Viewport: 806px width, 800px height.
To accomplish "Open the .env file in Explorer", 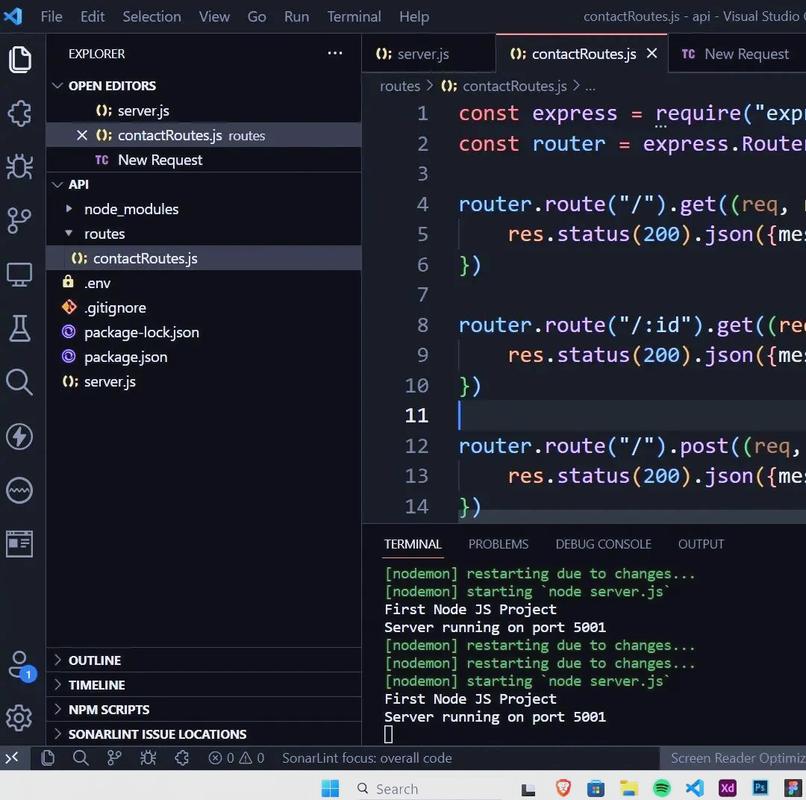I will tap(99, 282).
